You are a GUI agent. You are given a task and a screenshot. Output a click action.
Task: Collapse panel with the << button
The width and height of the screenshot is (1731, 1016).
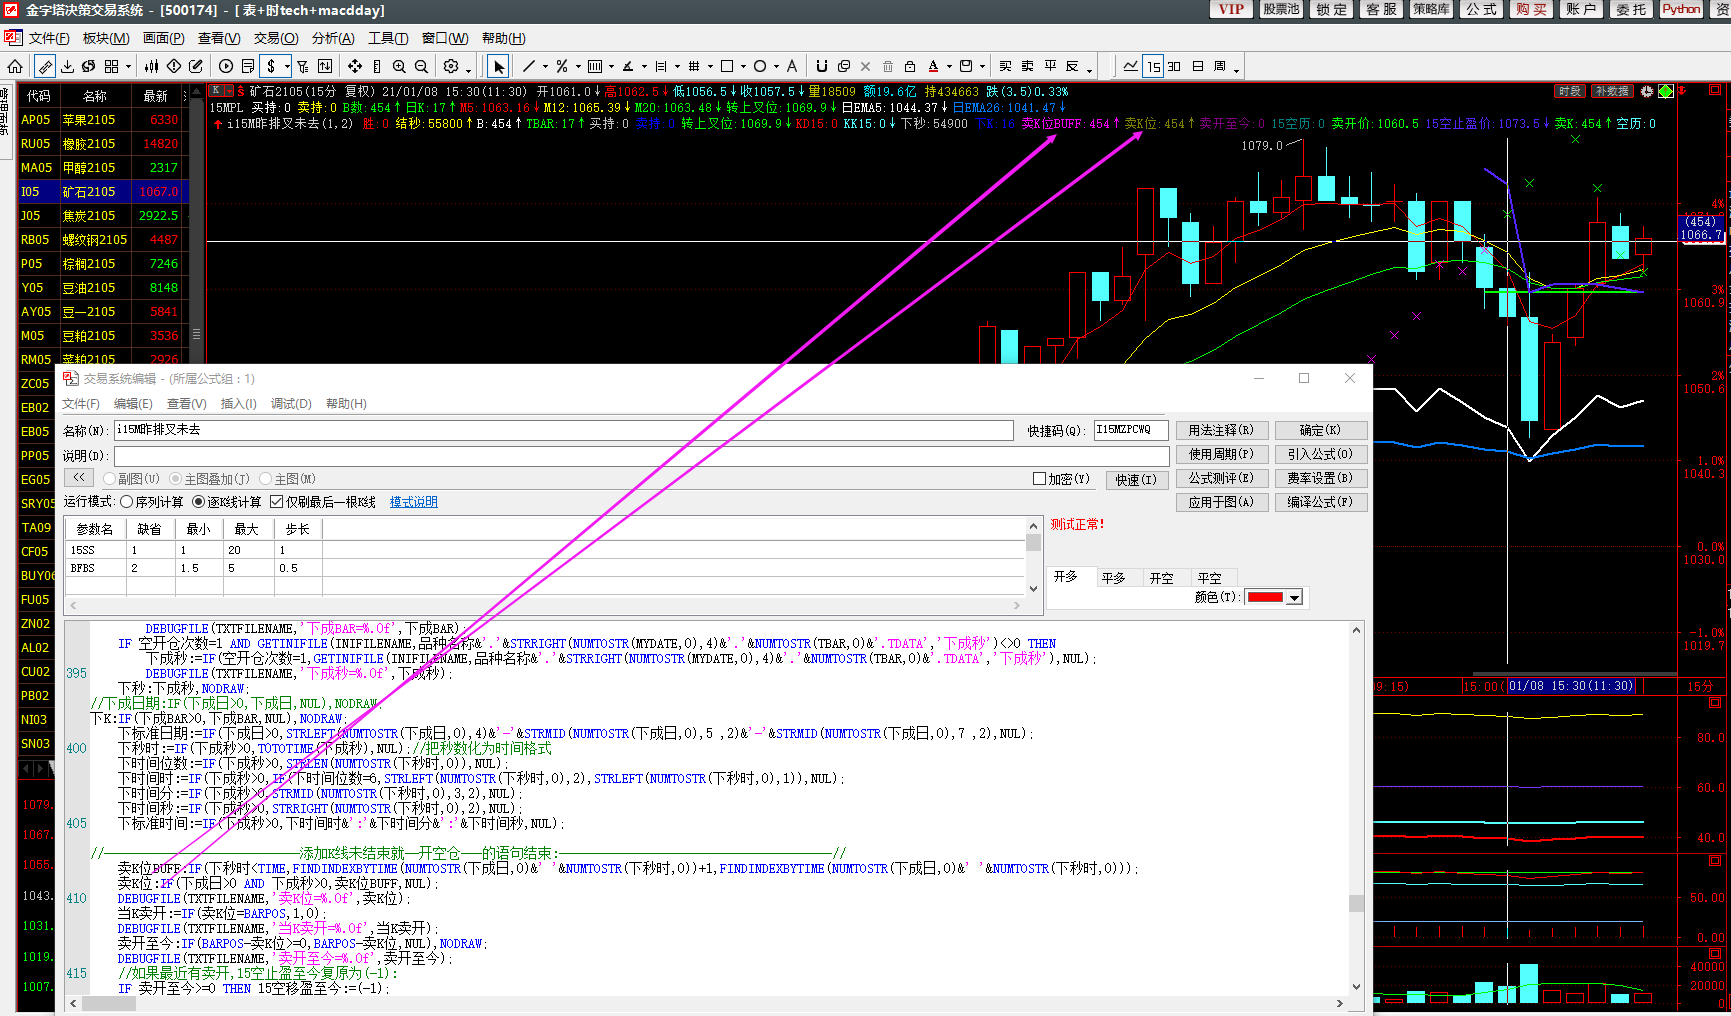79,478
